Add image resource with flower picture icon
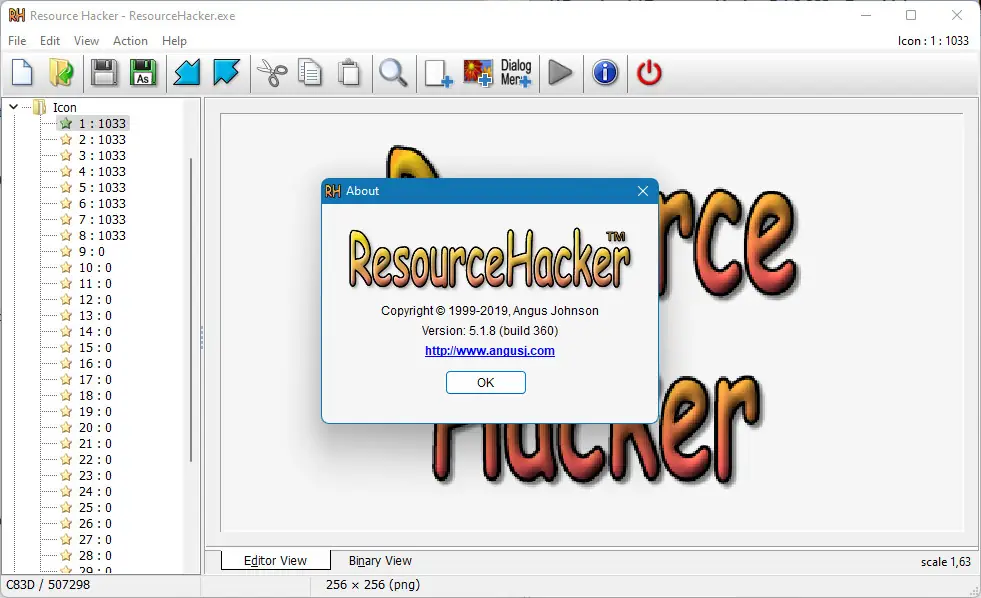 (x=478, y=73)
